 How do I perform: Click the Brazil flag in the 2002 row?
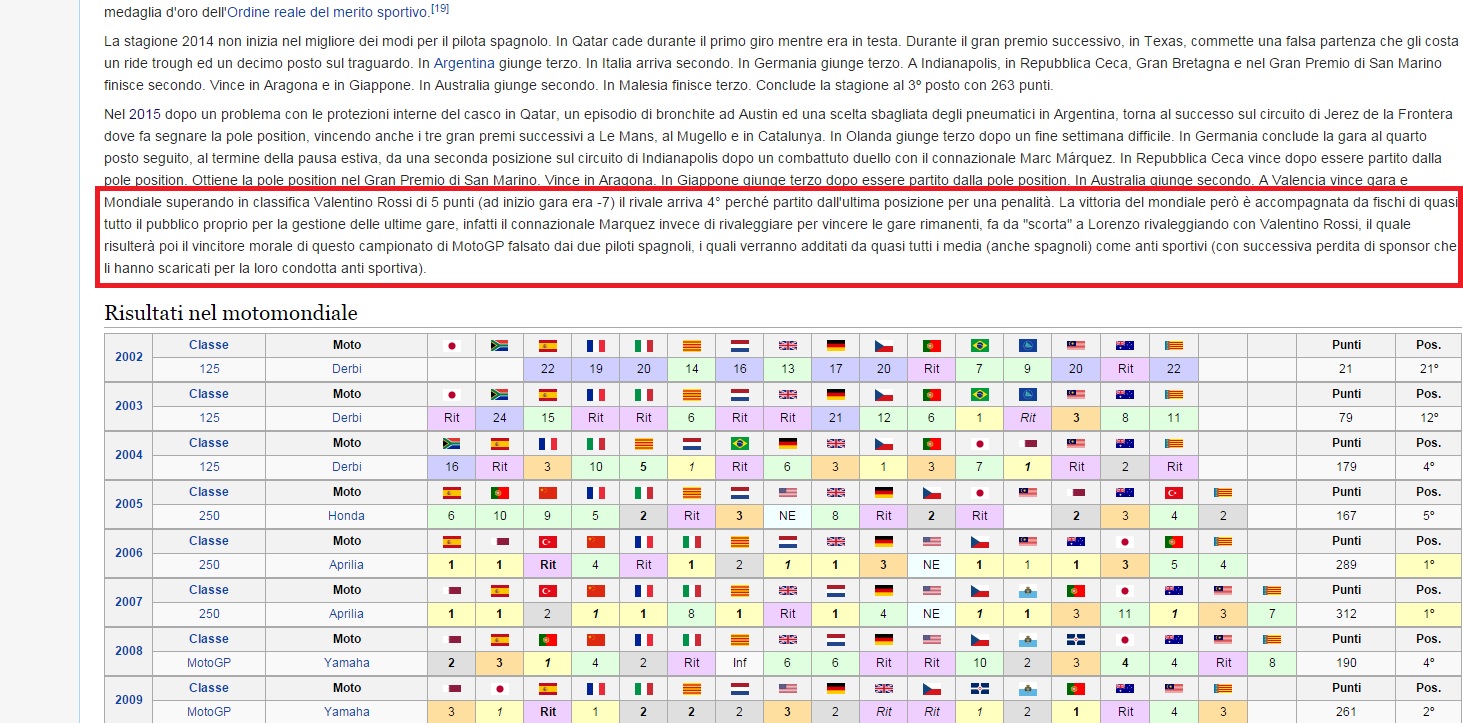(979, 345)
